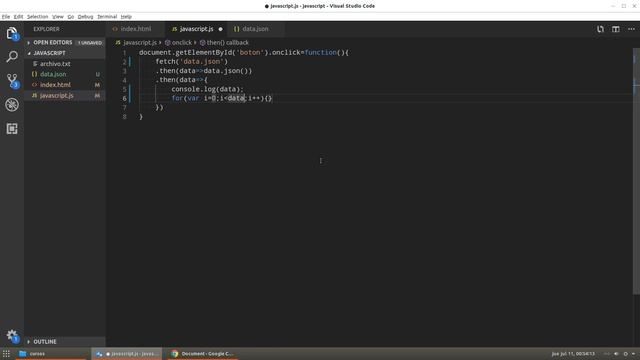The image size is (640, 360).
Task: Open the Debug view in activity bar
Action: tap(12, 104)
